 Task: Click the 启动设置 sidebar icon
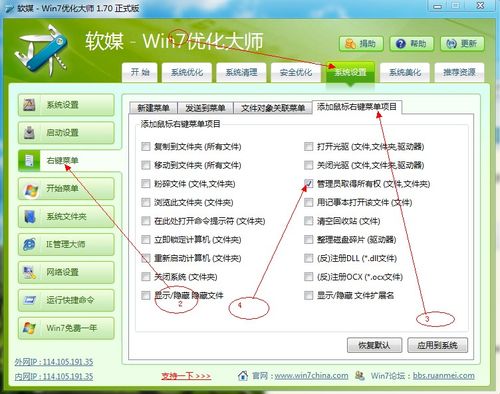click(29, 133)
